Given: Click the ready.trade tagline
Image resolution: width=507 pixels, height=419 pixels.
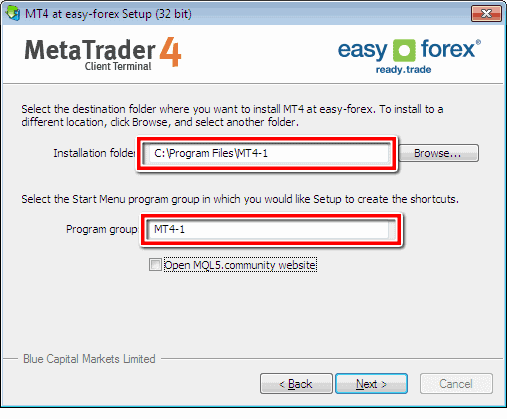Looking at the screenshot, I should click(403, 70).
